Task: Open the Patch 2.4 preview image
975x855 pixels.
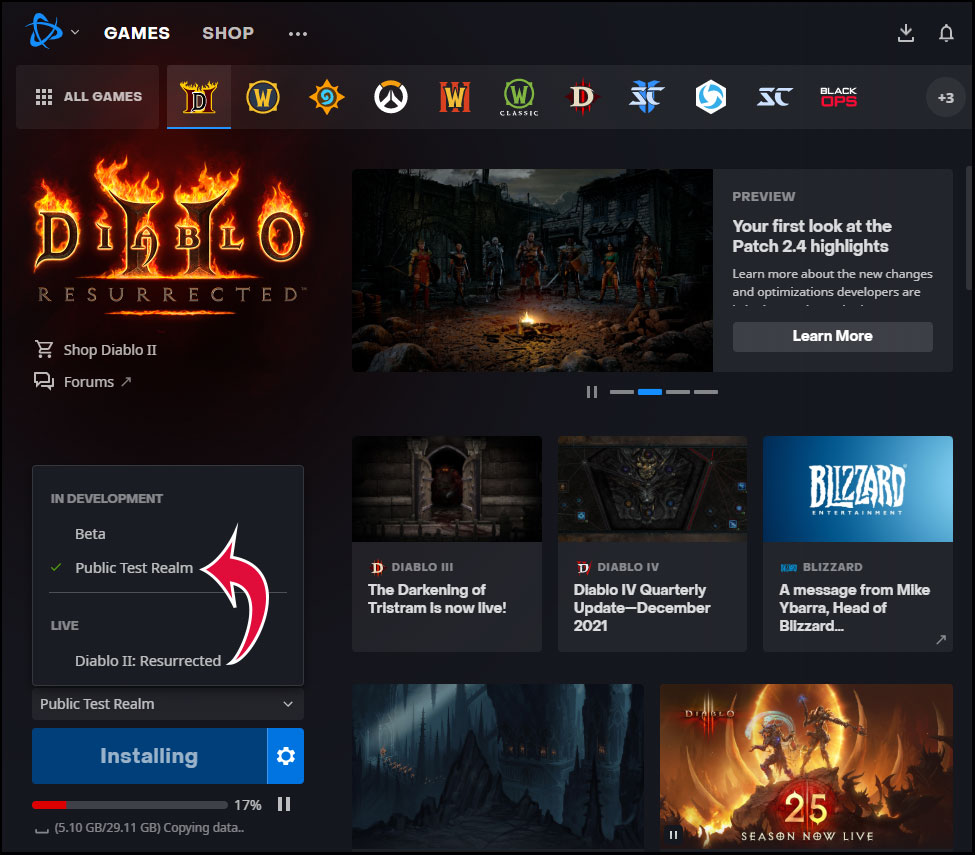Action: [532, 270]
